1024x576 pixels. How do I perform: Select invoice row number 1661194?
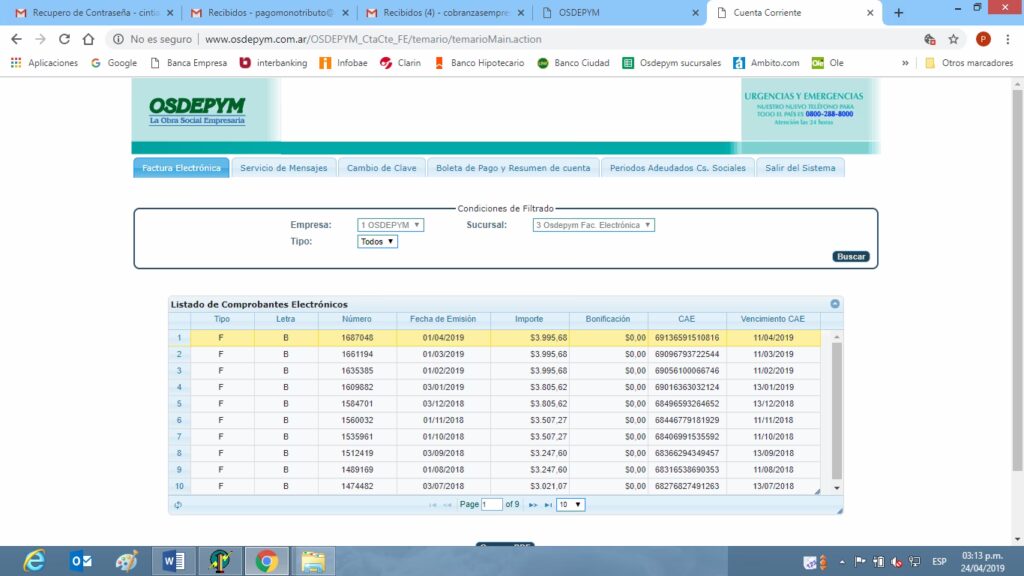click(356, 354)
